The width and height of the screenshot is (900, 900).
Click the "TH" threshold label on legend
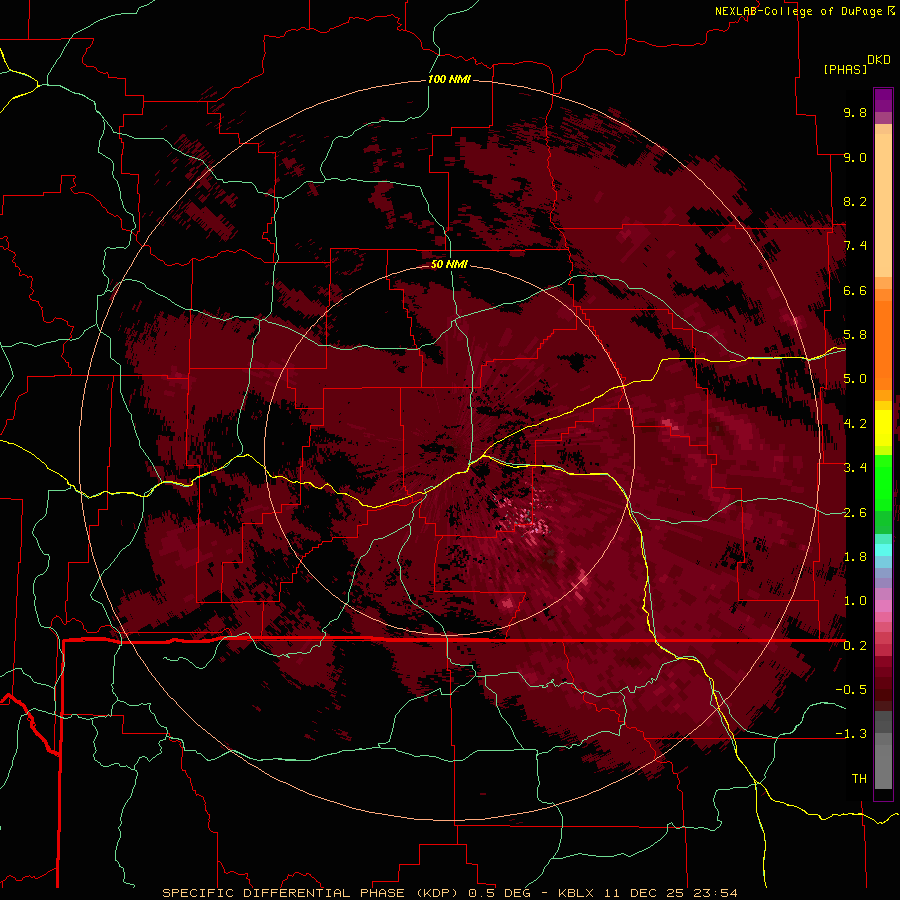[x=859, y=779]
